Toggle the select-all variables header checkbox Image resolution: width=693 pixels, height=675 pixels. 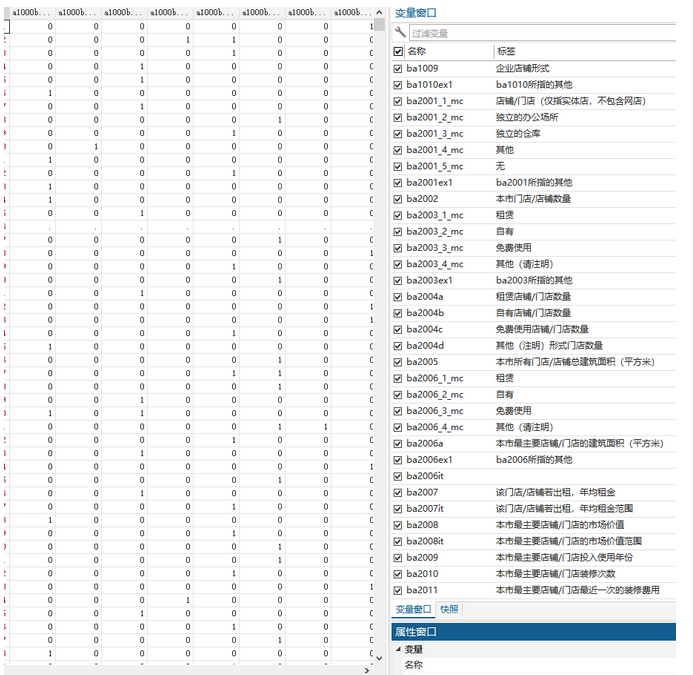tap(399, 51)
